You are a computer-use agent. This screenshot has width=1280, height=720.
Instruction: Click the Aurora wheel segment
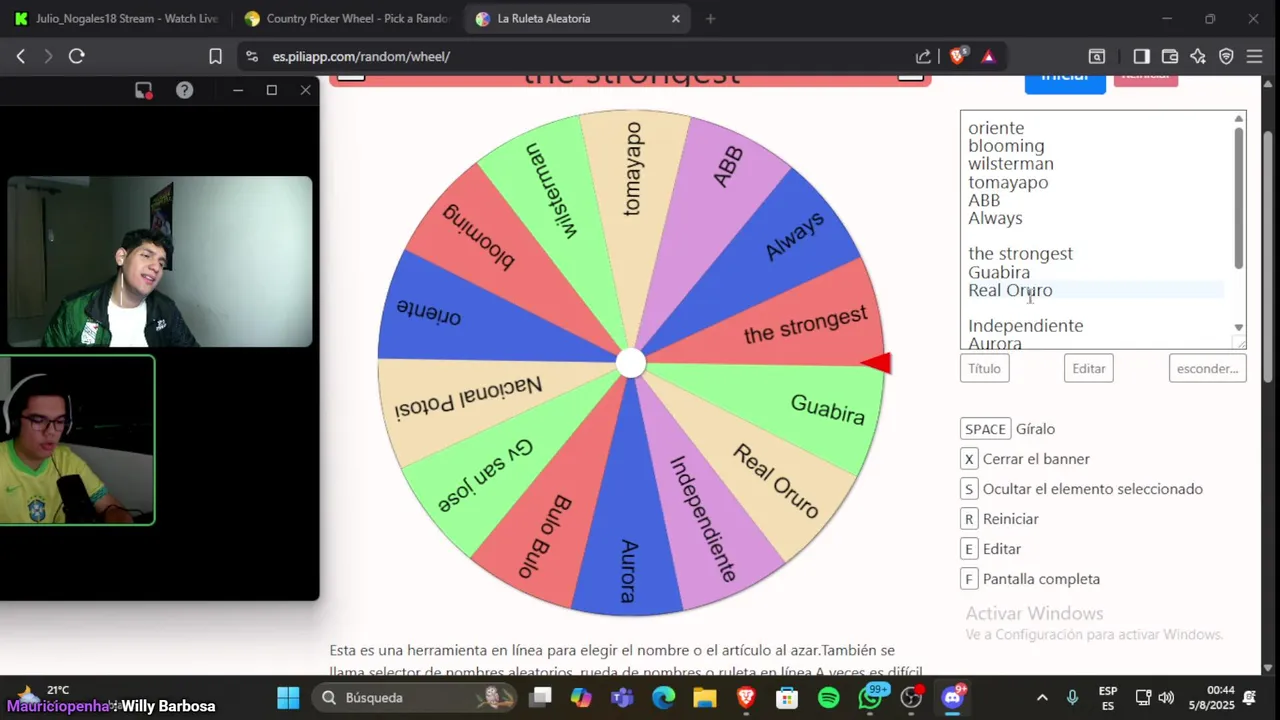pos(628,571)
